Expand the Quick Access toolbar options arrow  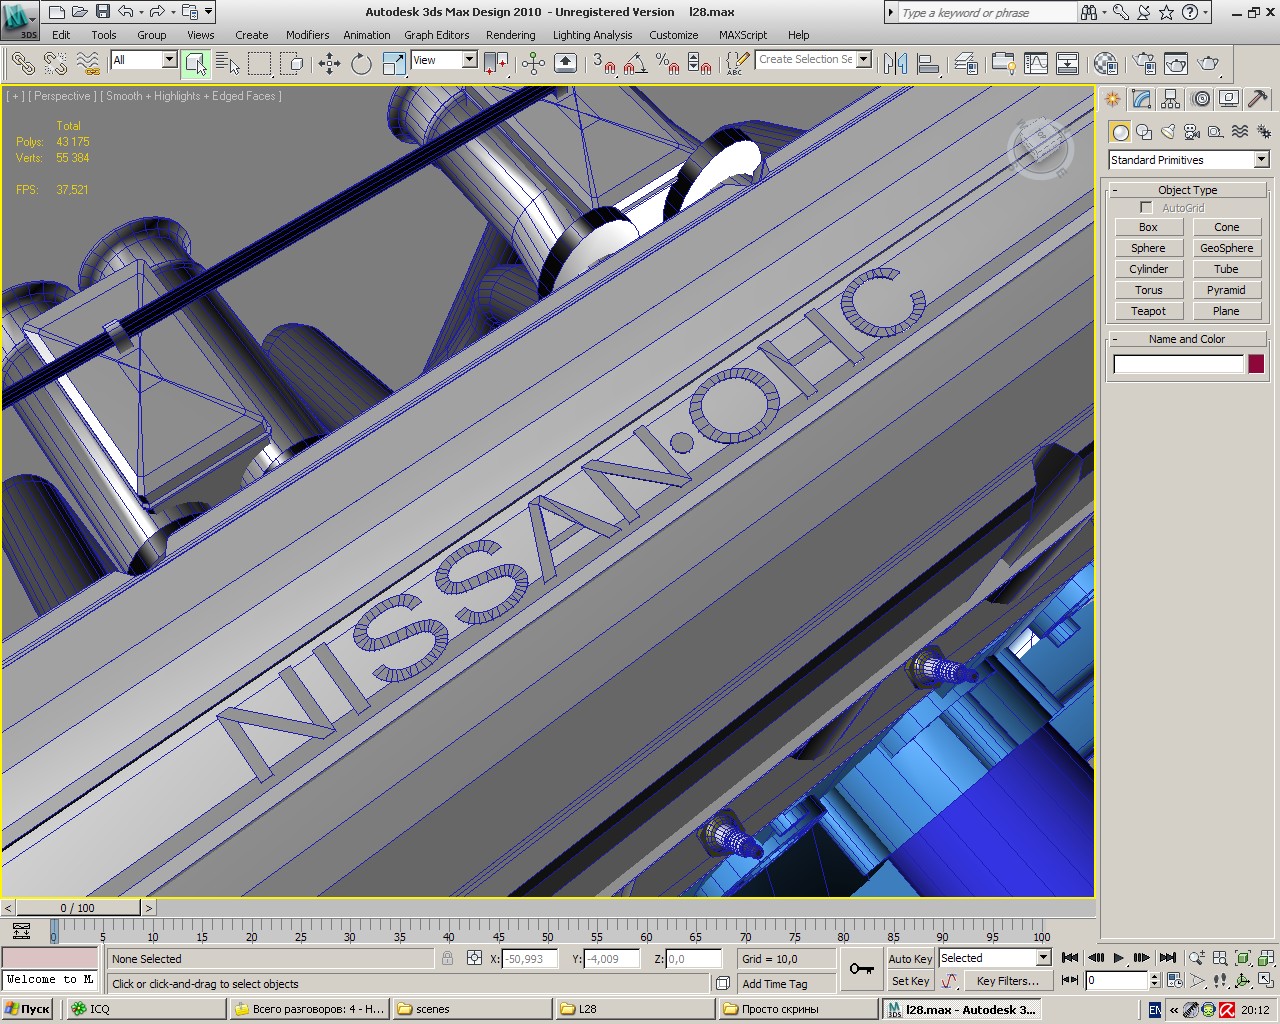pos(208,12)
